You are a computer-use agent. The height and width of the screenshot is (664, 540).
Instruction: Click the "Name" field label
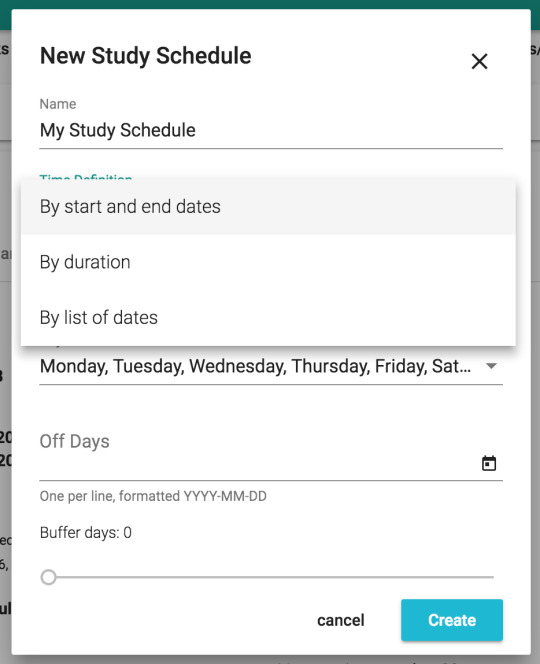point(58,104)
